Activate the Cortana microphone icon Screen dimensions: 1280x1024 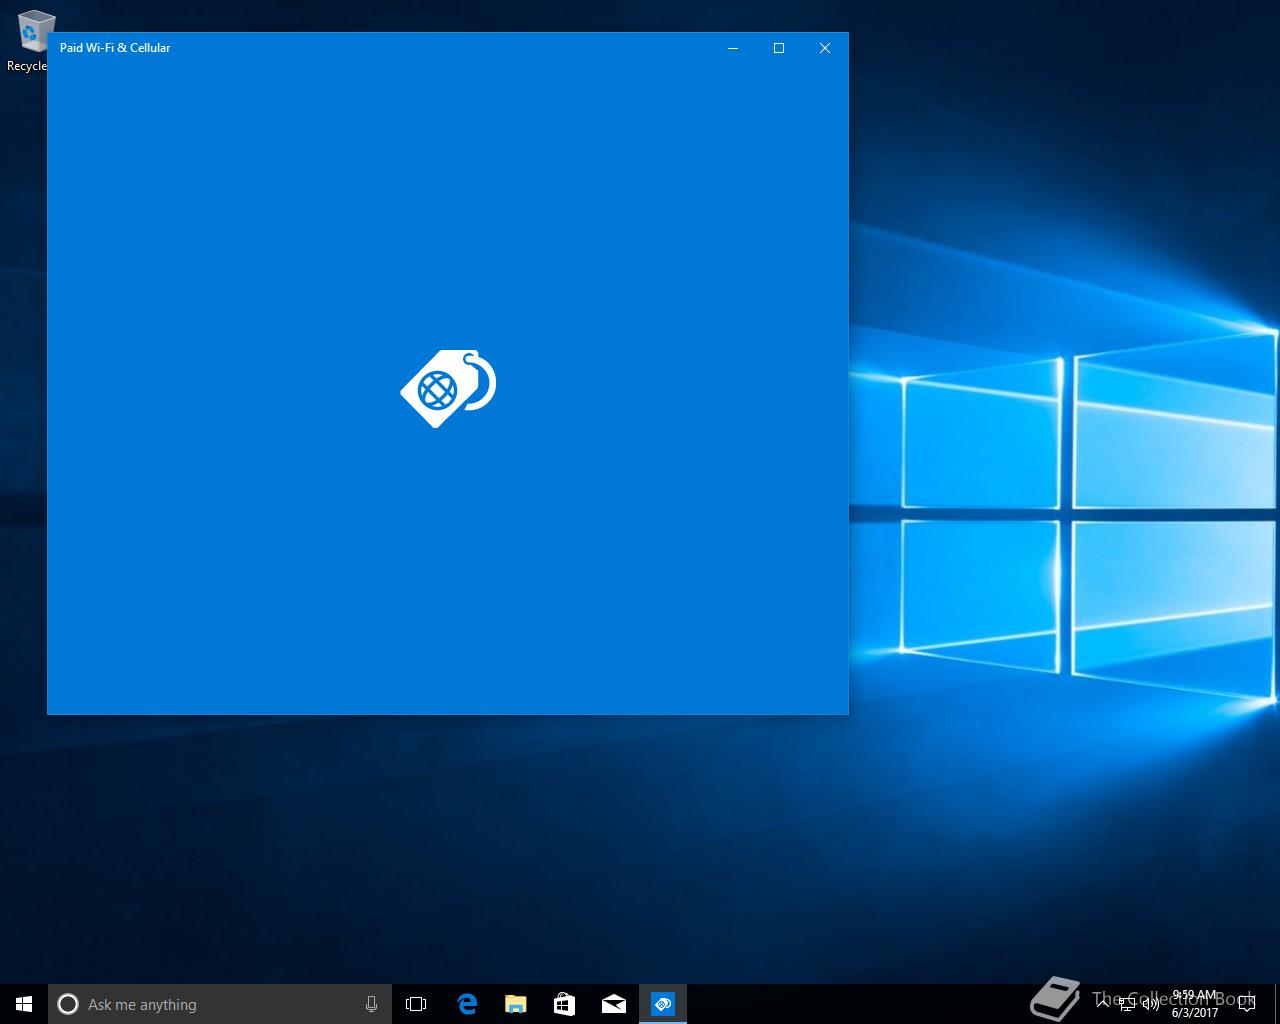371,1004
